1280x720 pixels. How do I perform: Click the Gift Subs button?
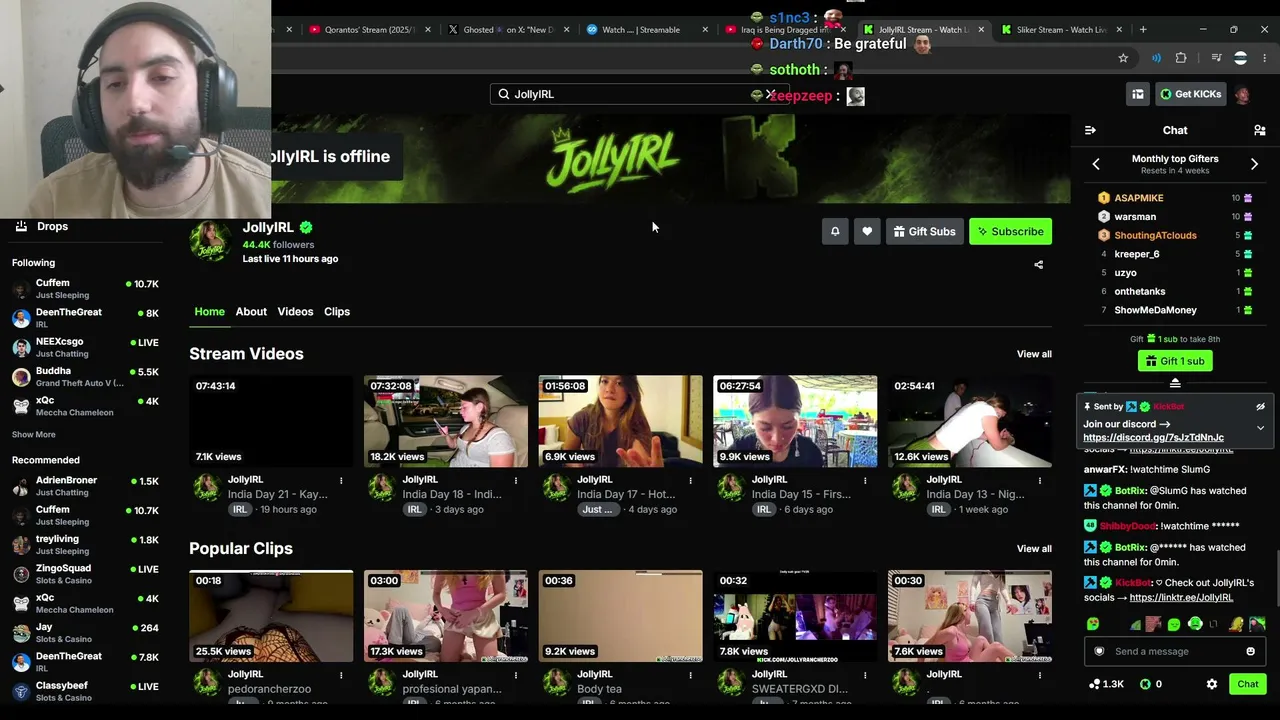(x=924, y=231)
